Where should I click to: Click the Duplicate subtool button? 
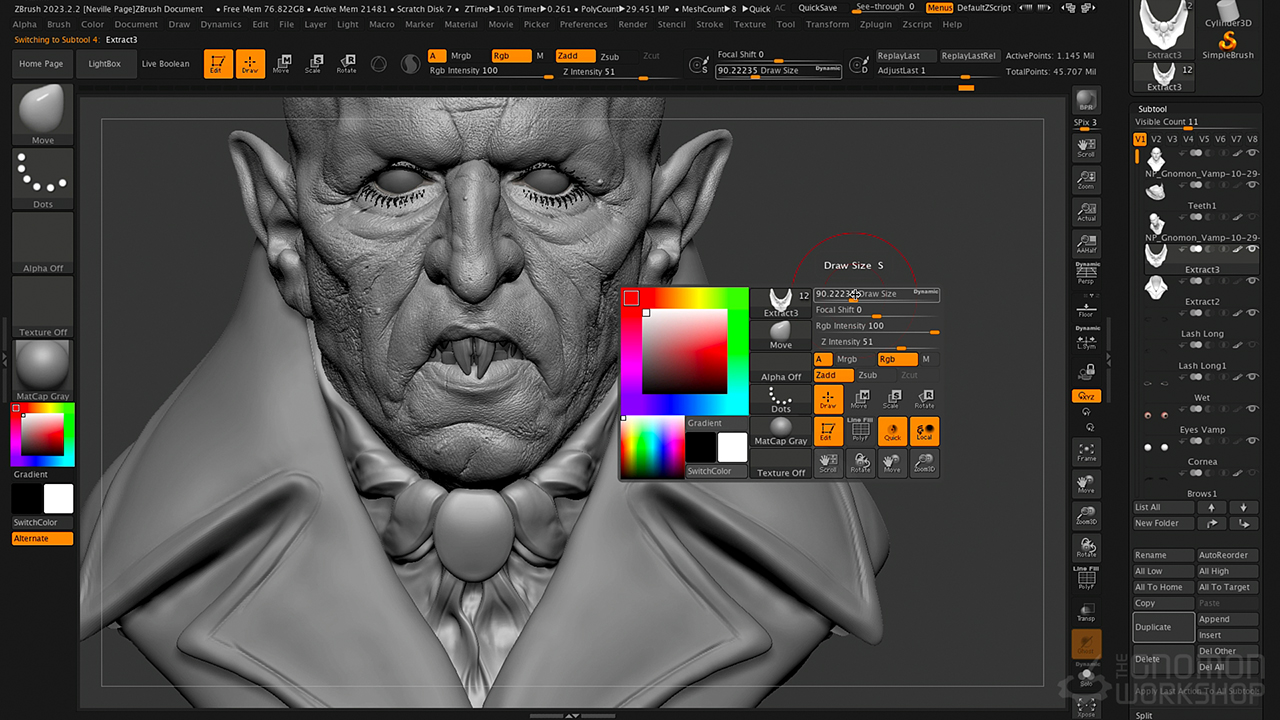(x=1163, y=627)
